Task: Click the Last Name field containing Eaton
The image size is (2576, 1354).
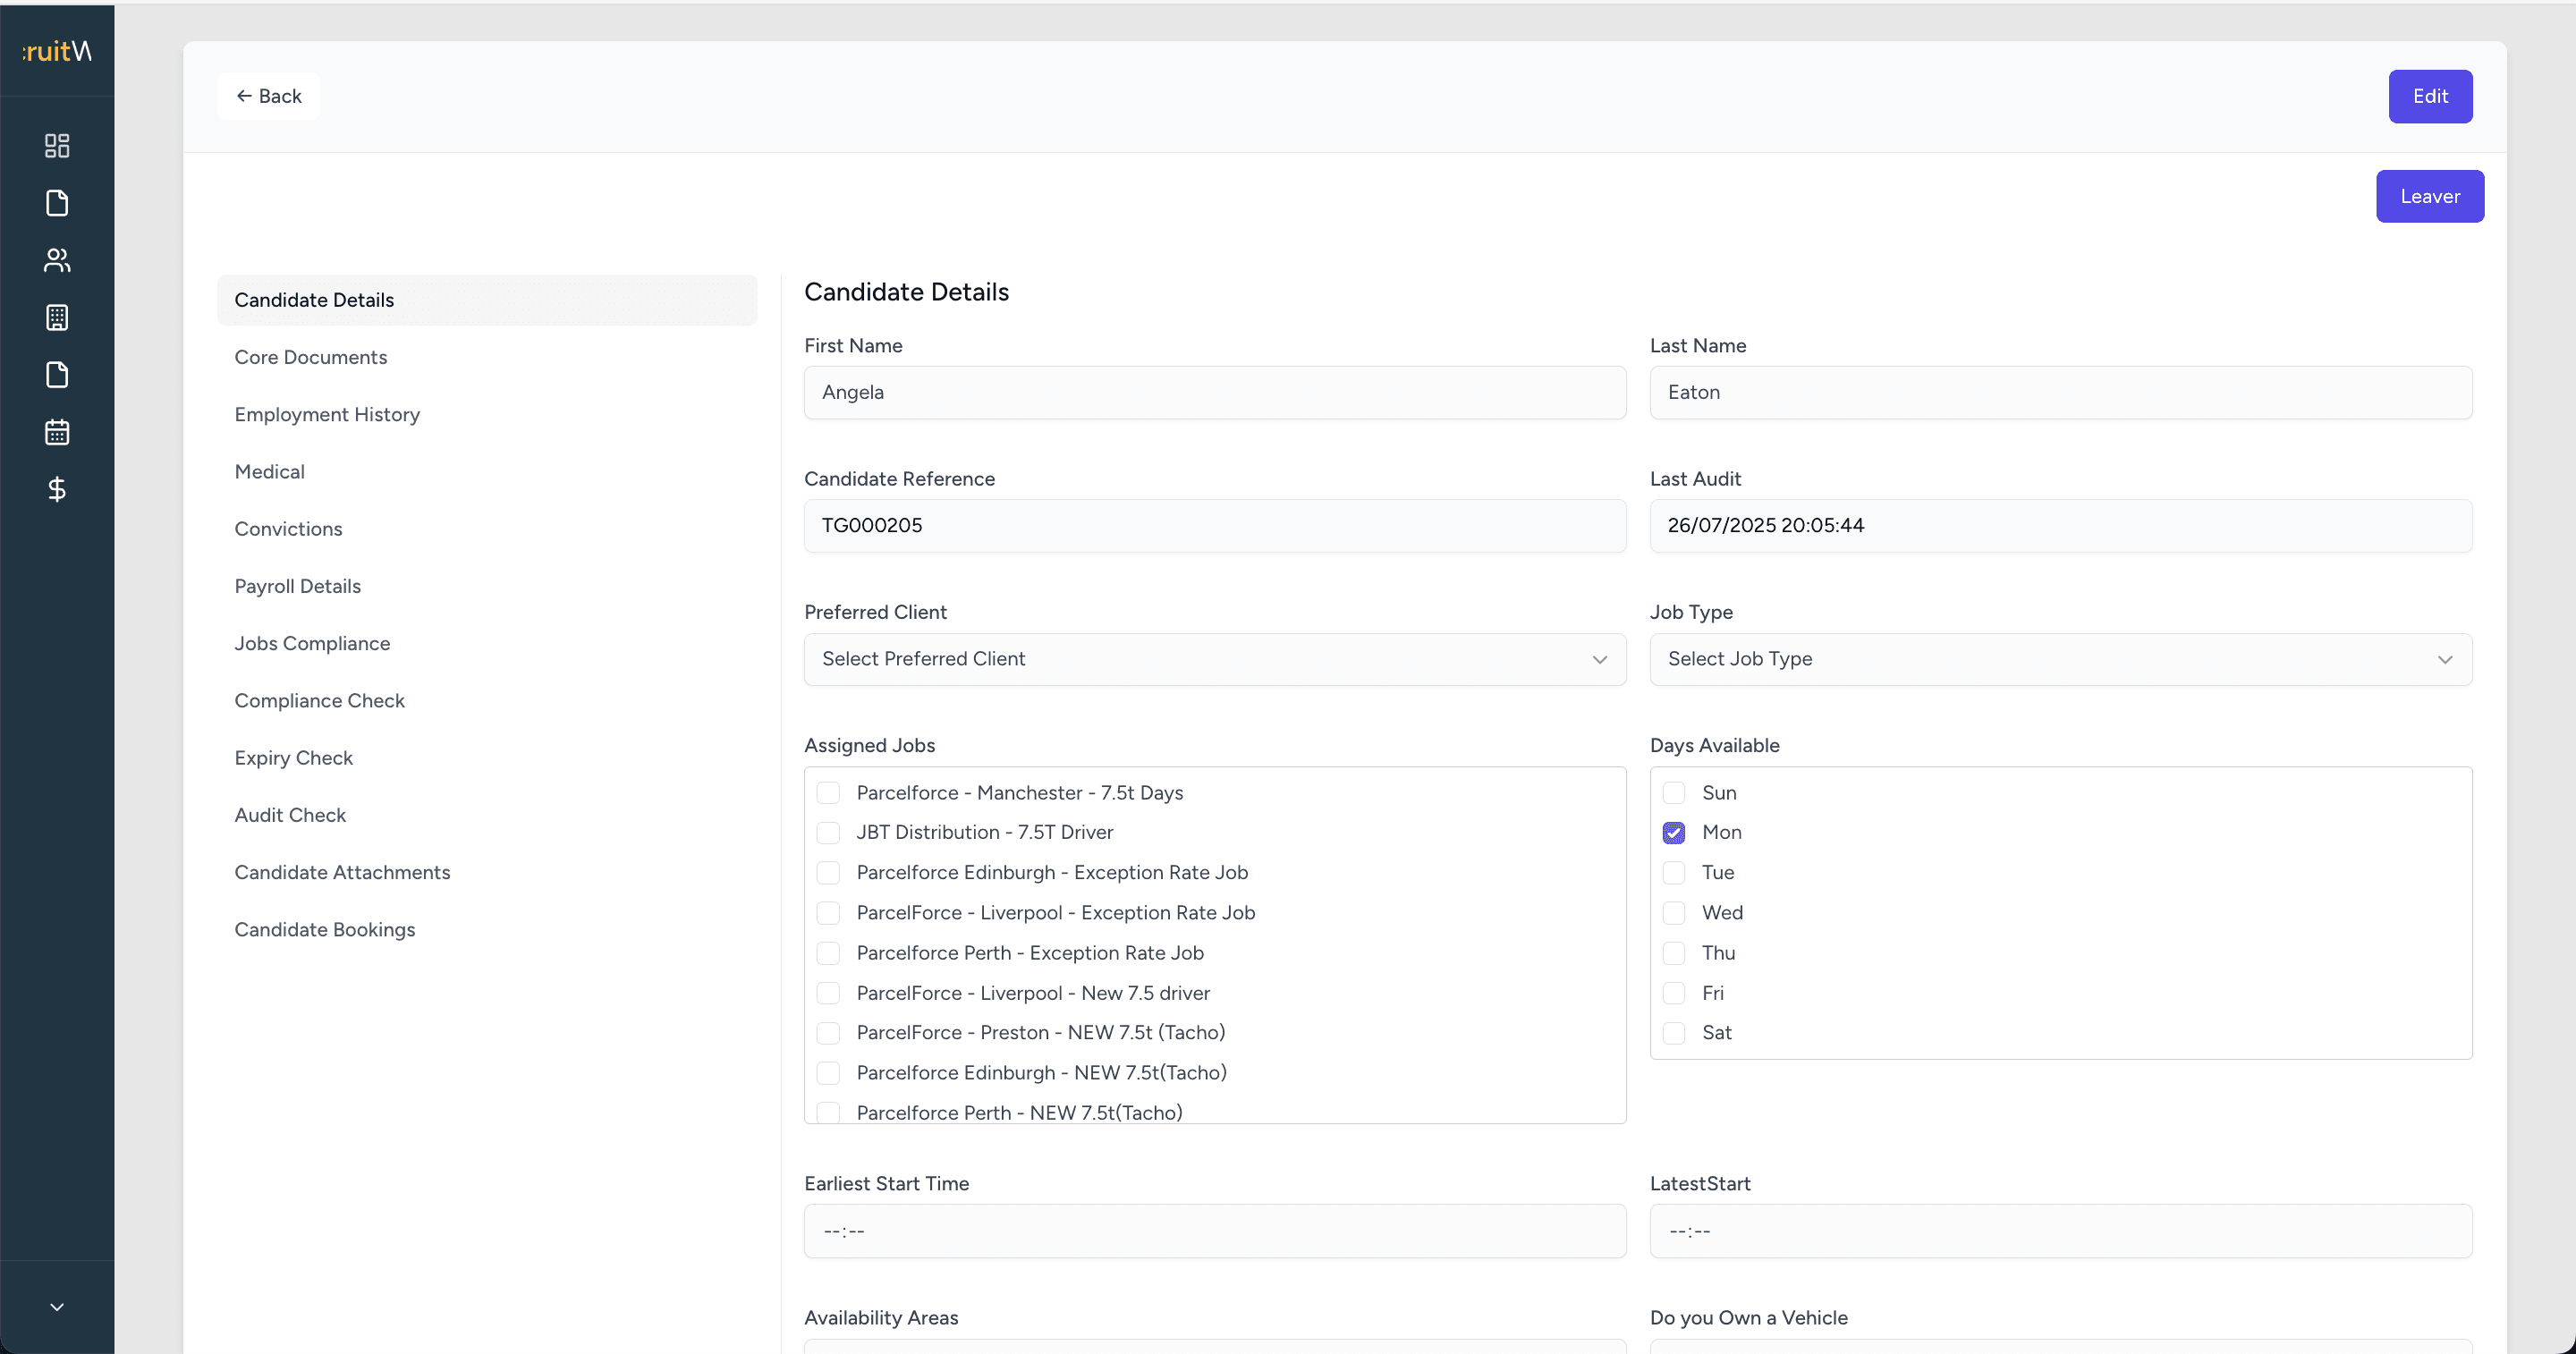Action: 2061,392
